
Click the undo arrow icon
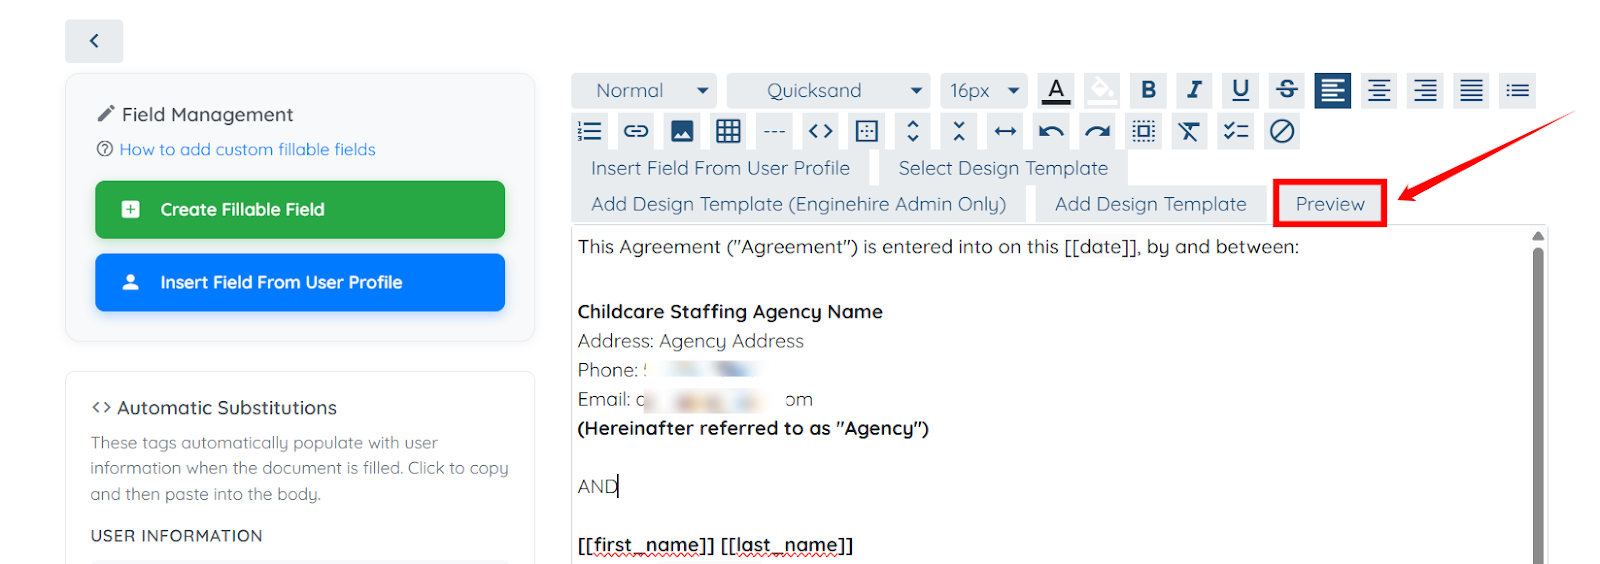1051,131
